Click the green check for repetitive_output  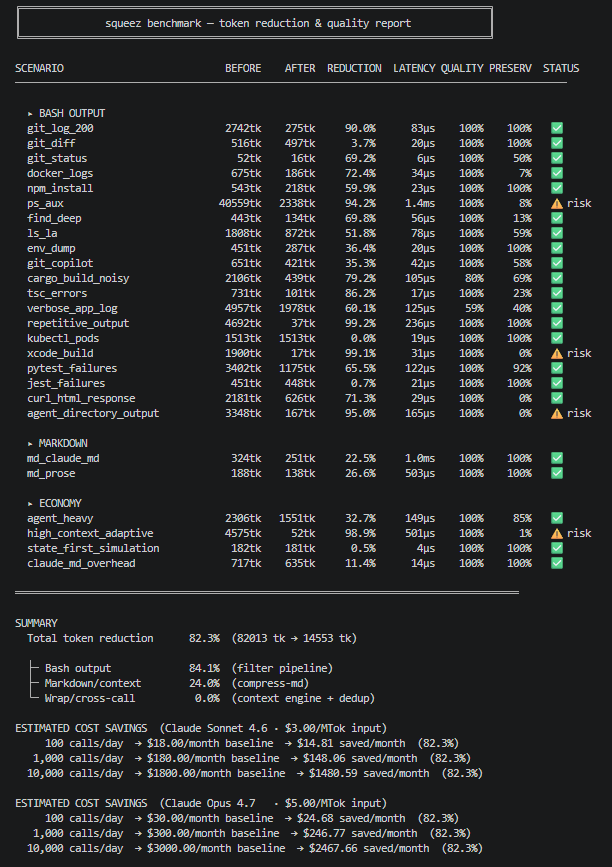557,323
